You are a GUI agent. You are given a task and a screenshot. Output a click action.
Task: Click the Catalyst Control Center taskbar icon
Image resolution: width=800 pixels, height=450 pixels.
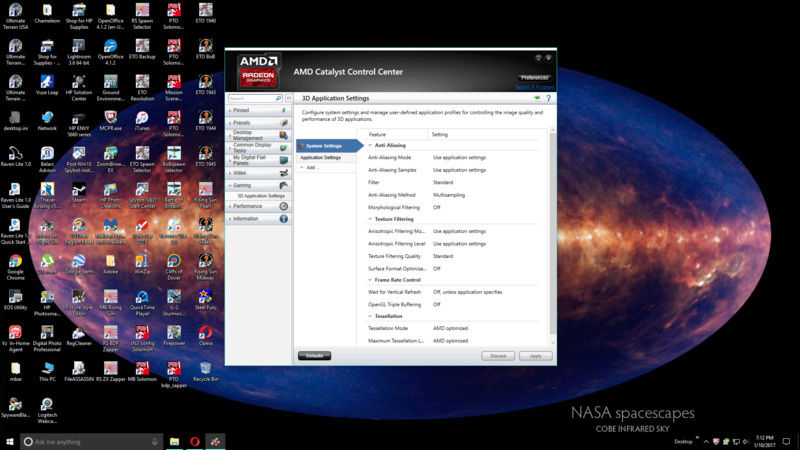click(x=215, y=441)
